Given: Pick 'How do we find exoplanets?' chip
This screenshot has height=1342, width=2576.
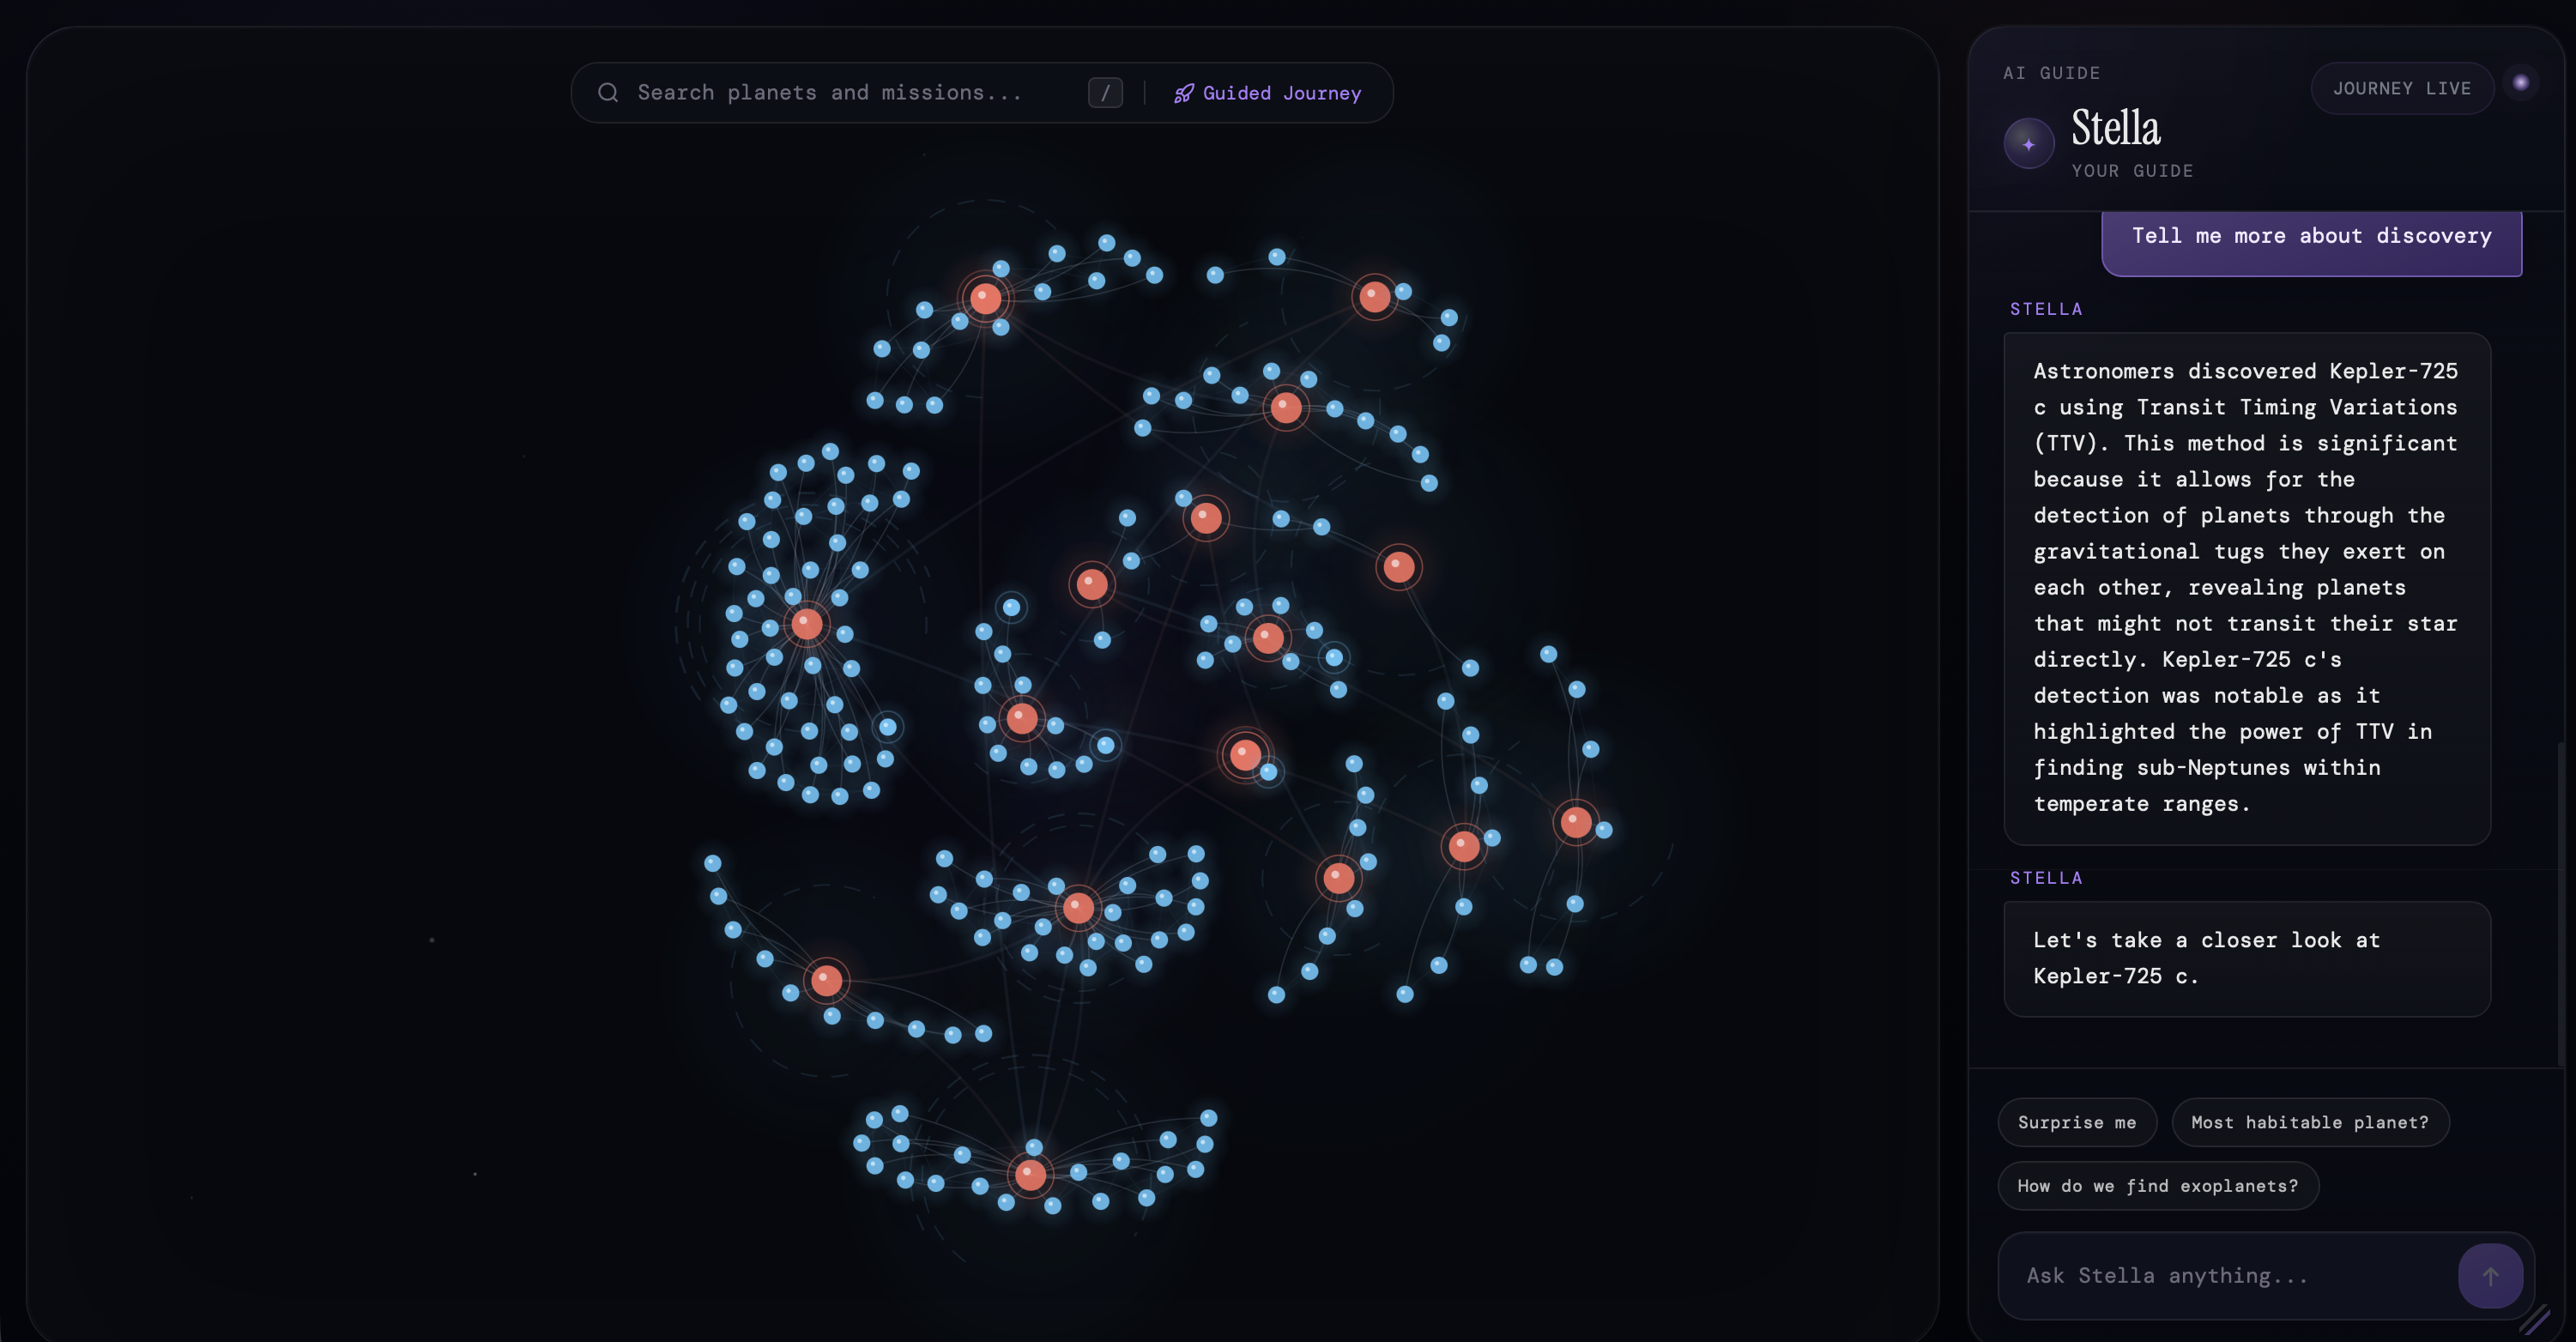Looking at the screenshot, I should pyautogui.click(x=2157, y=1186).
